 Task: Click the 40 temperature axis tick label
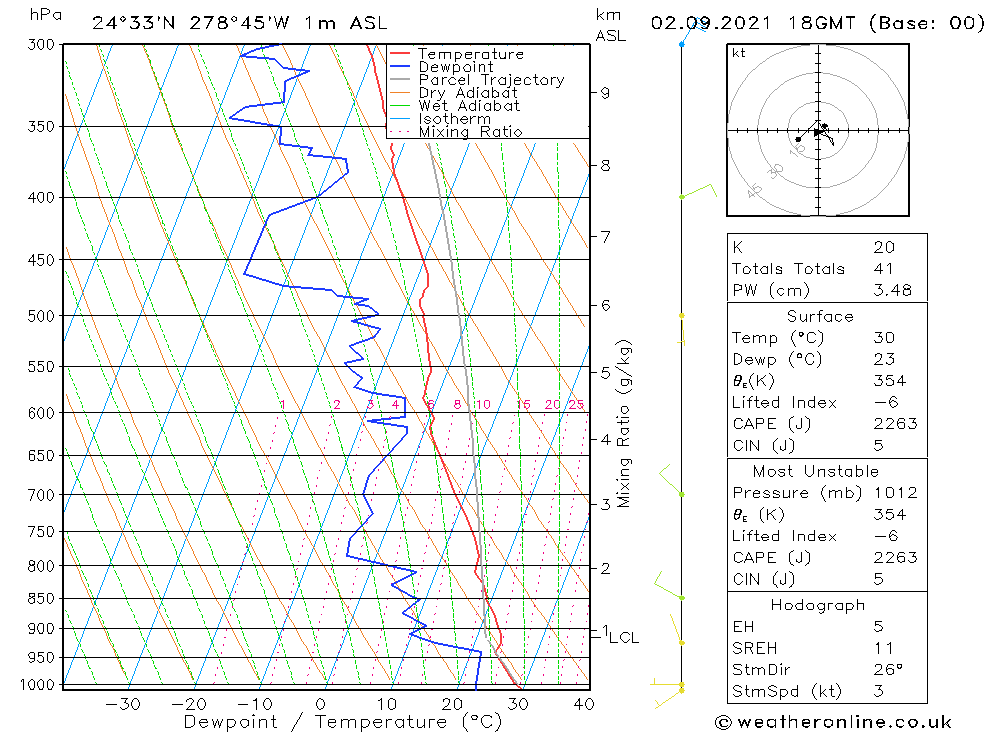(x=584, y=704)
